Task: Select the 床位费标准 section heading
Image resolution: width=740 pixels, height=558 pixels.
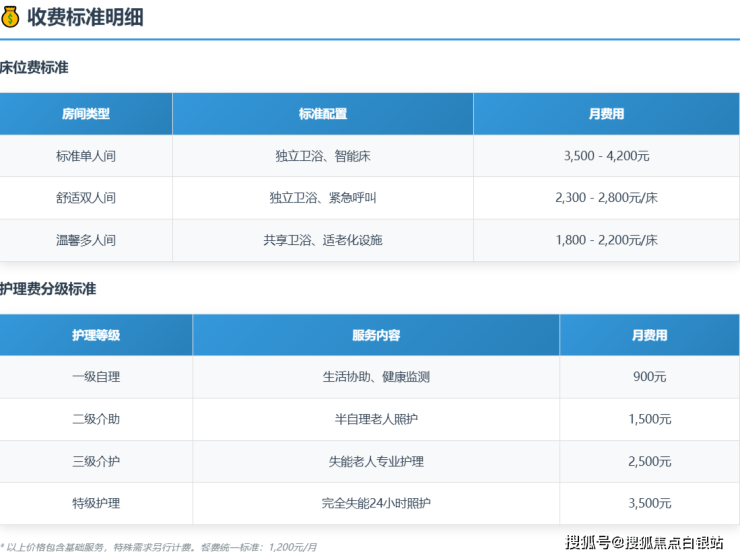Action: (x=34, y=68)
